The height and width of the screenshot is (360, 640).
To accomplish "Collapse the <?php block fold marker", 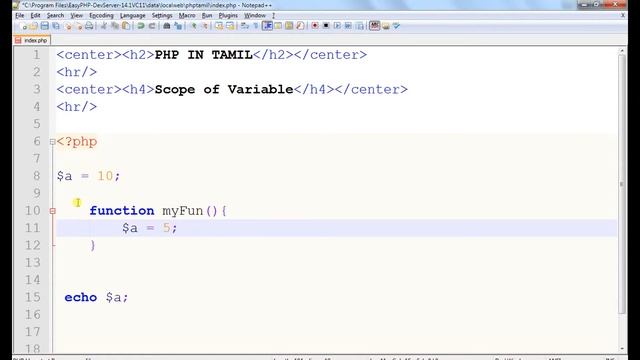I will tap(53, 142).
